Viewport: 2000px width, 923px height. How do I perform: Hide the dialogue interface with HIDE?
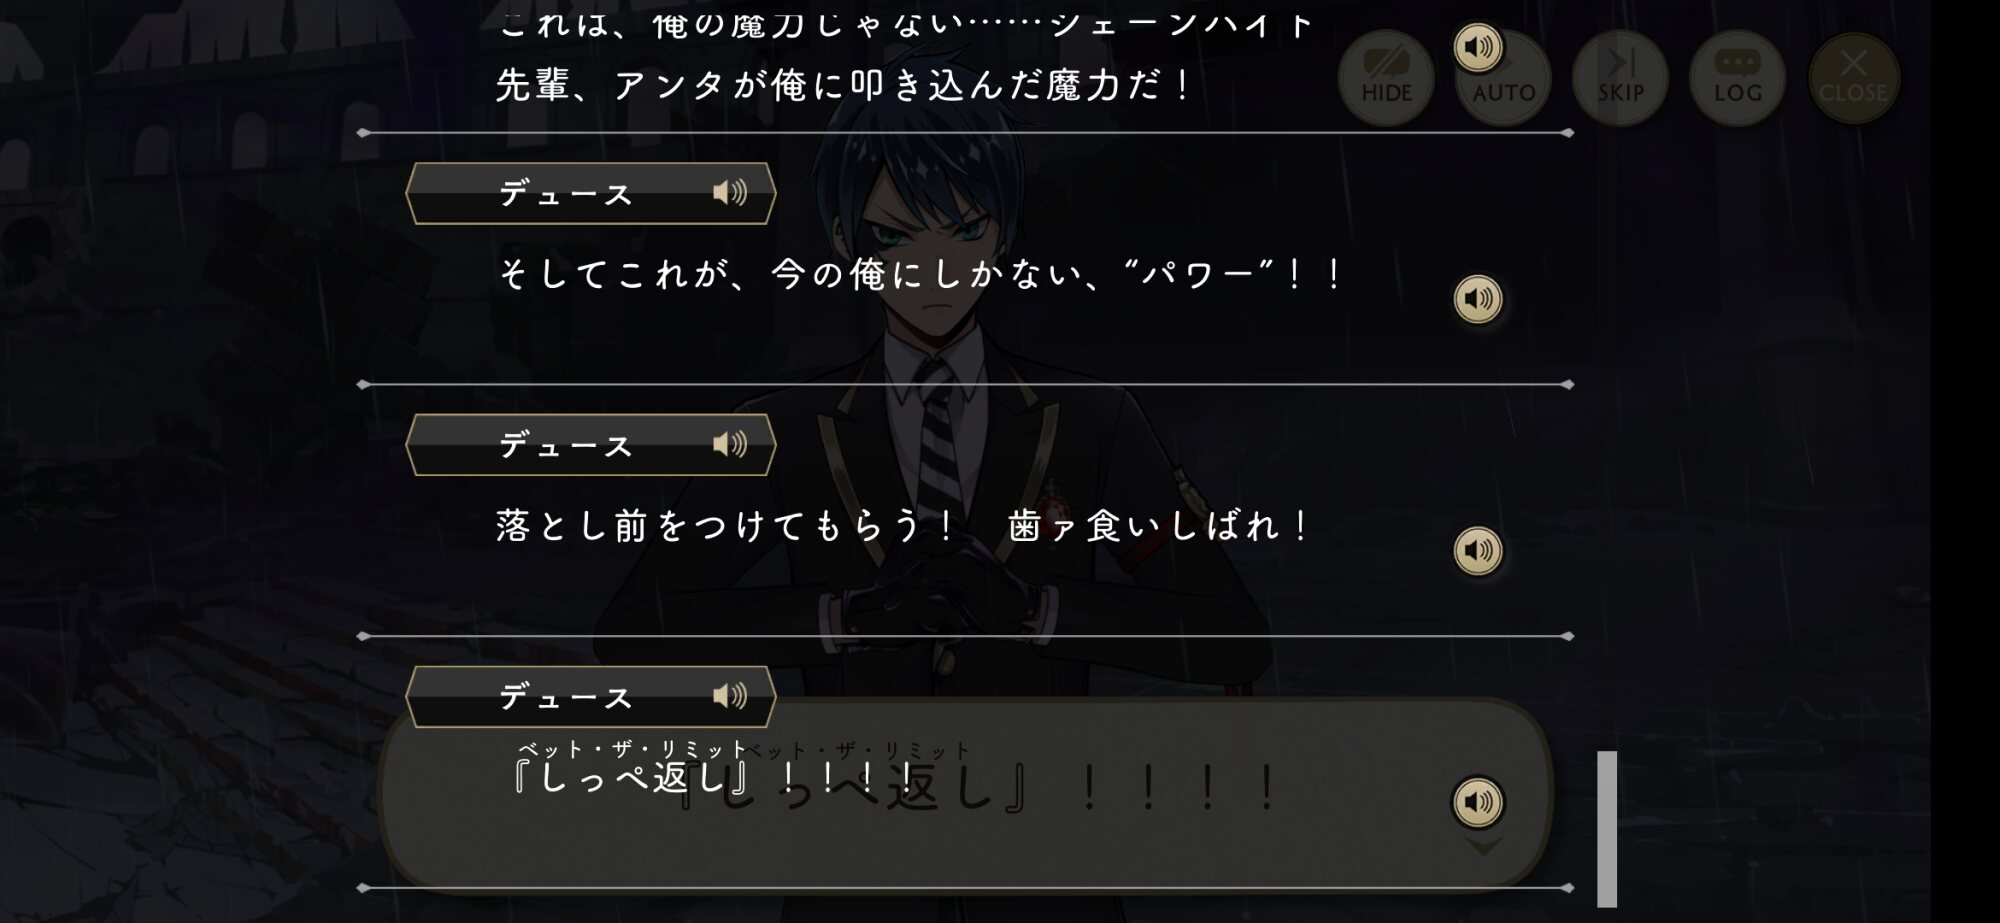1386,78
